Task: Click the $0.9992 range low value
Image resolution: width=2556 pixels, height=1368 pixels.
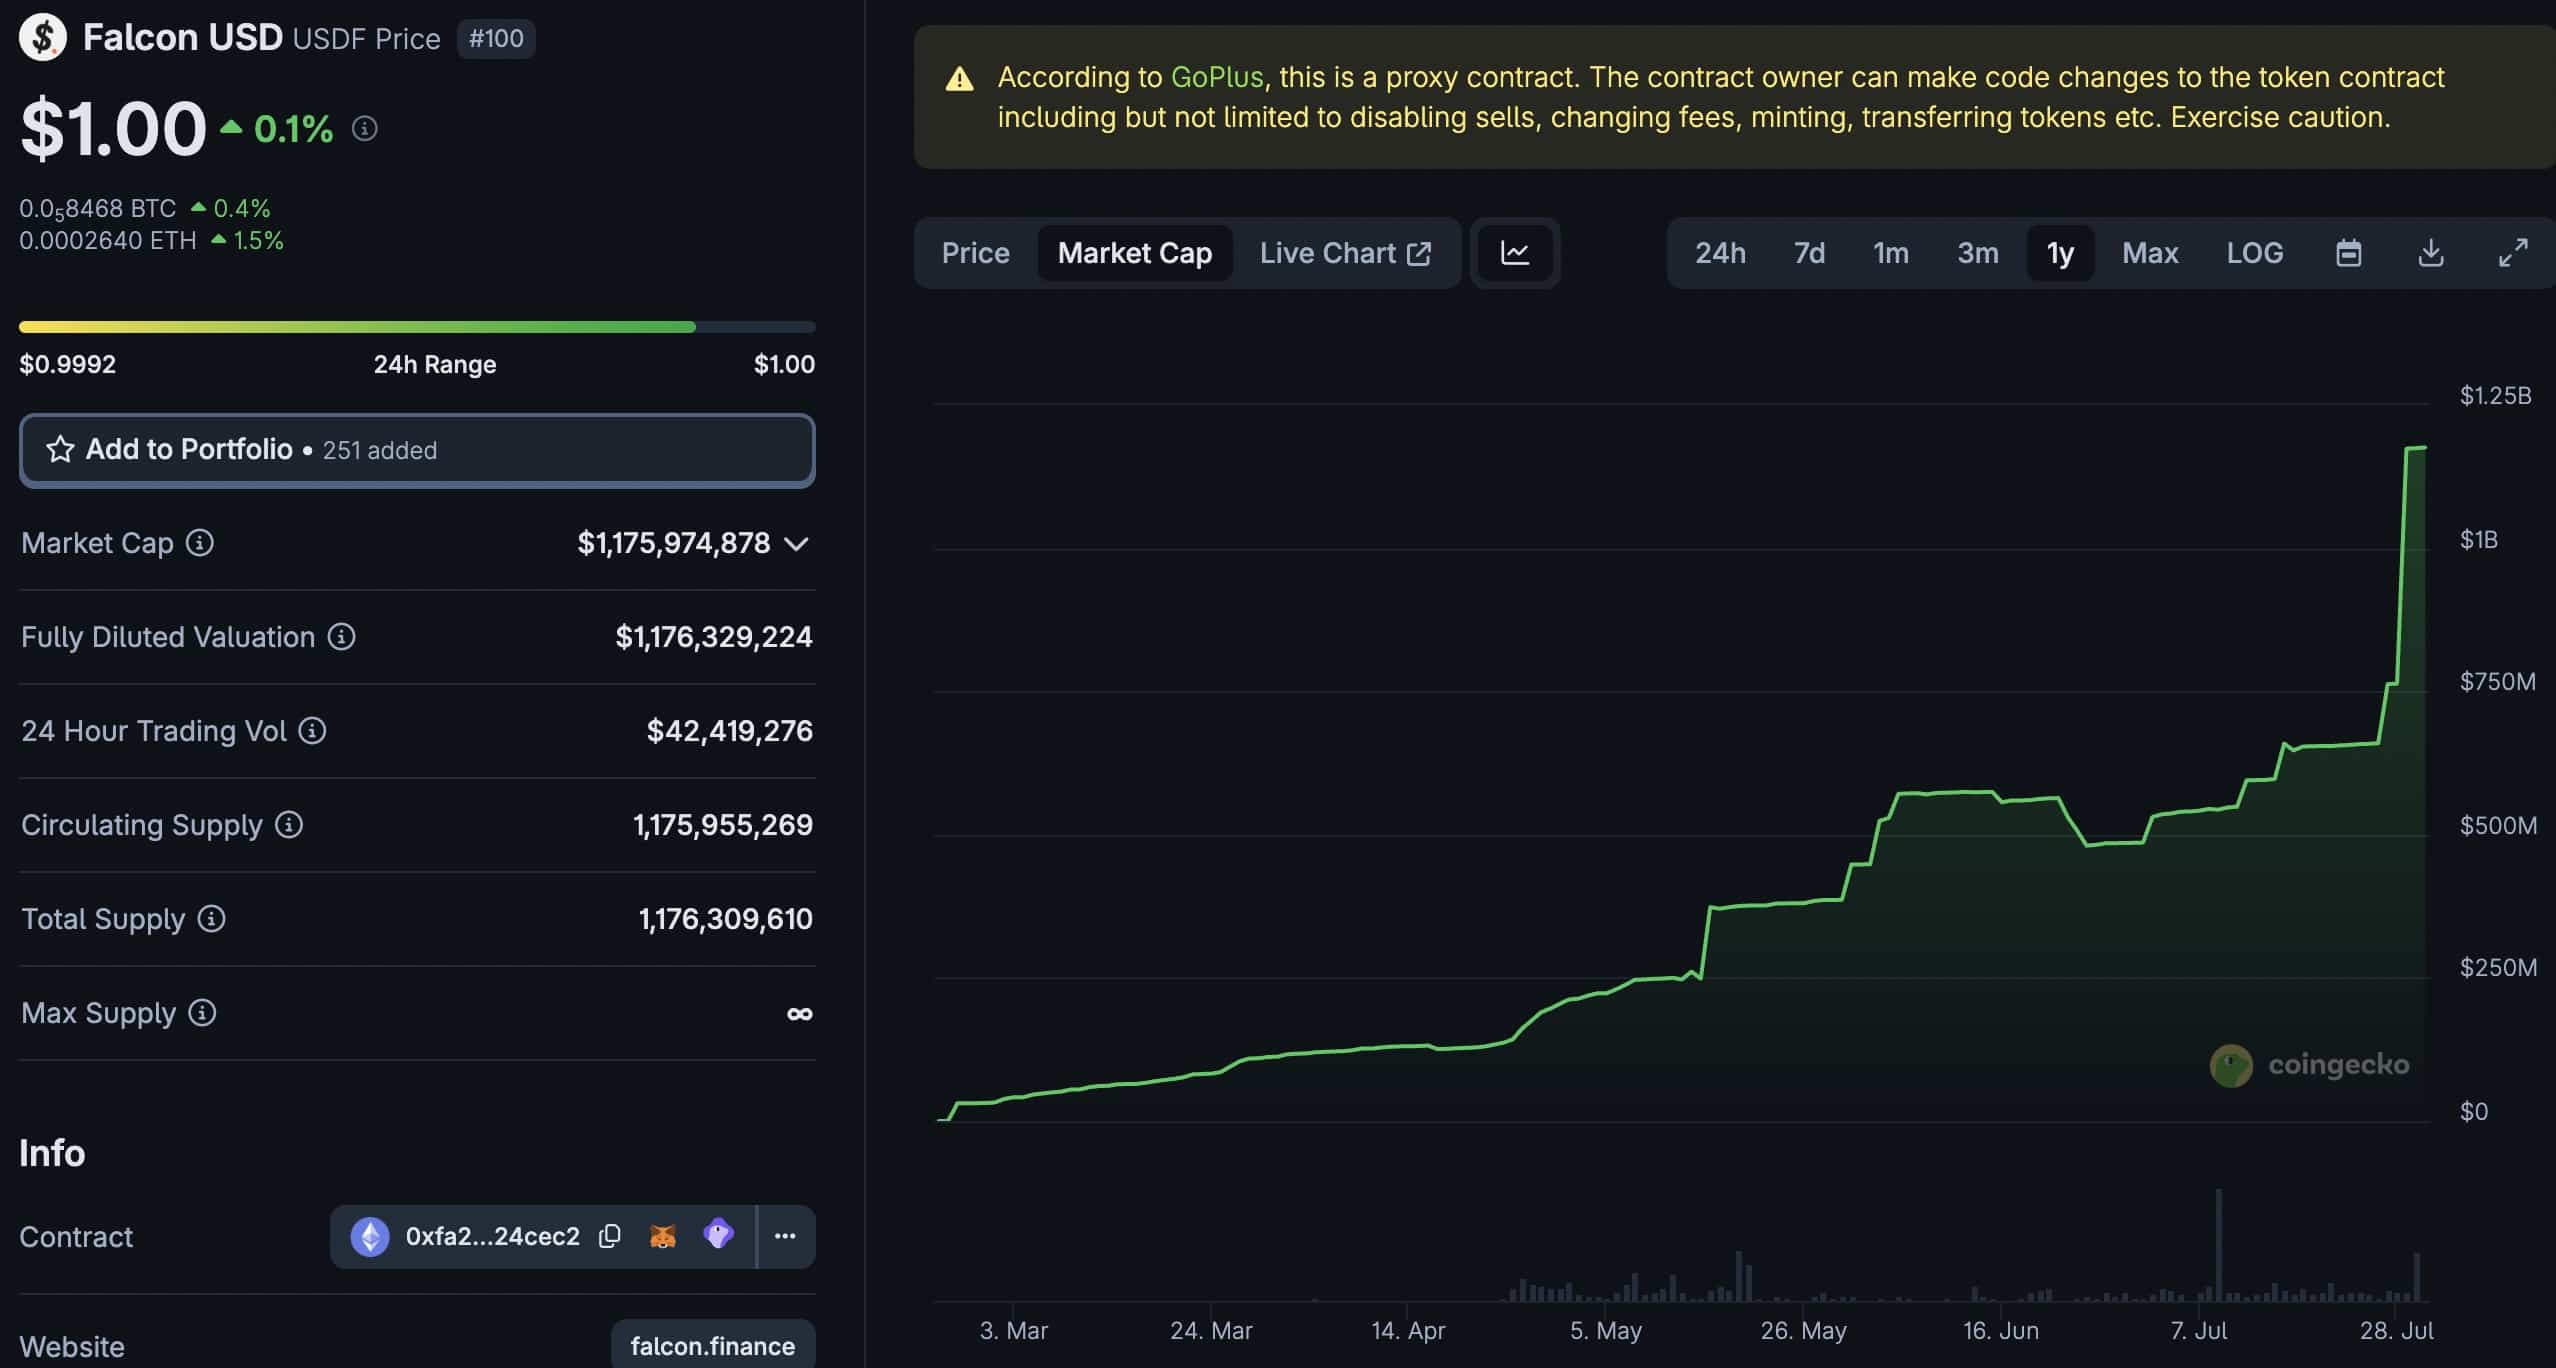Action: (x=68, y=364)
